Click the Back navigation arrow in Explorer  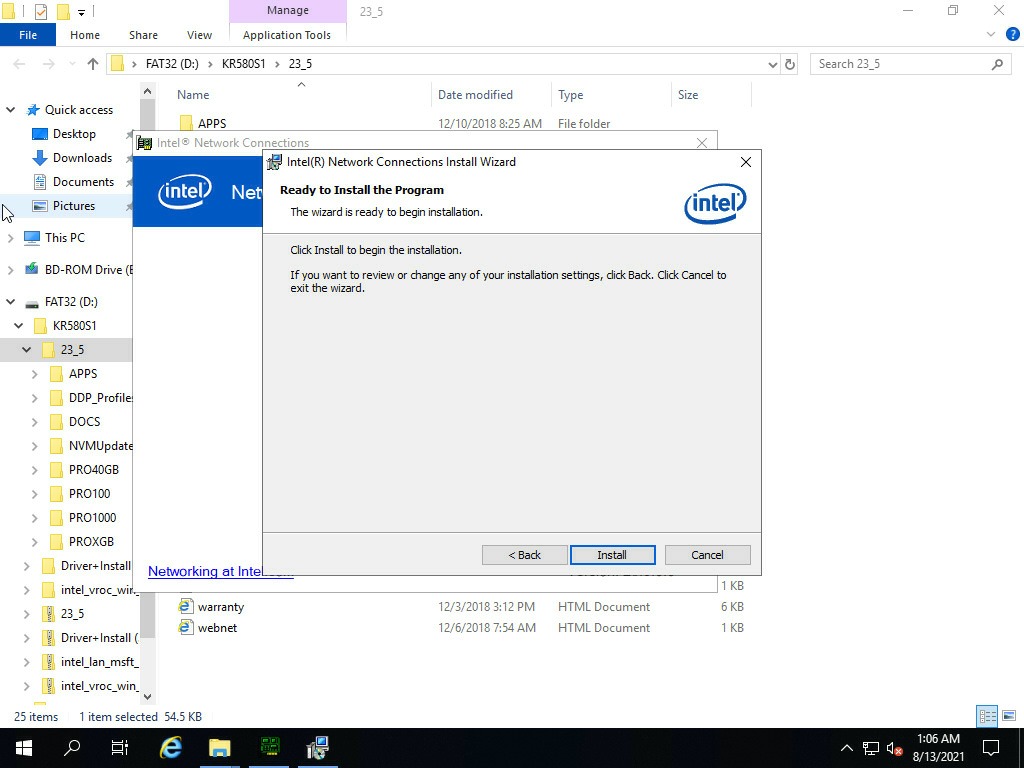pyautogui.click(x=20, y=64)
